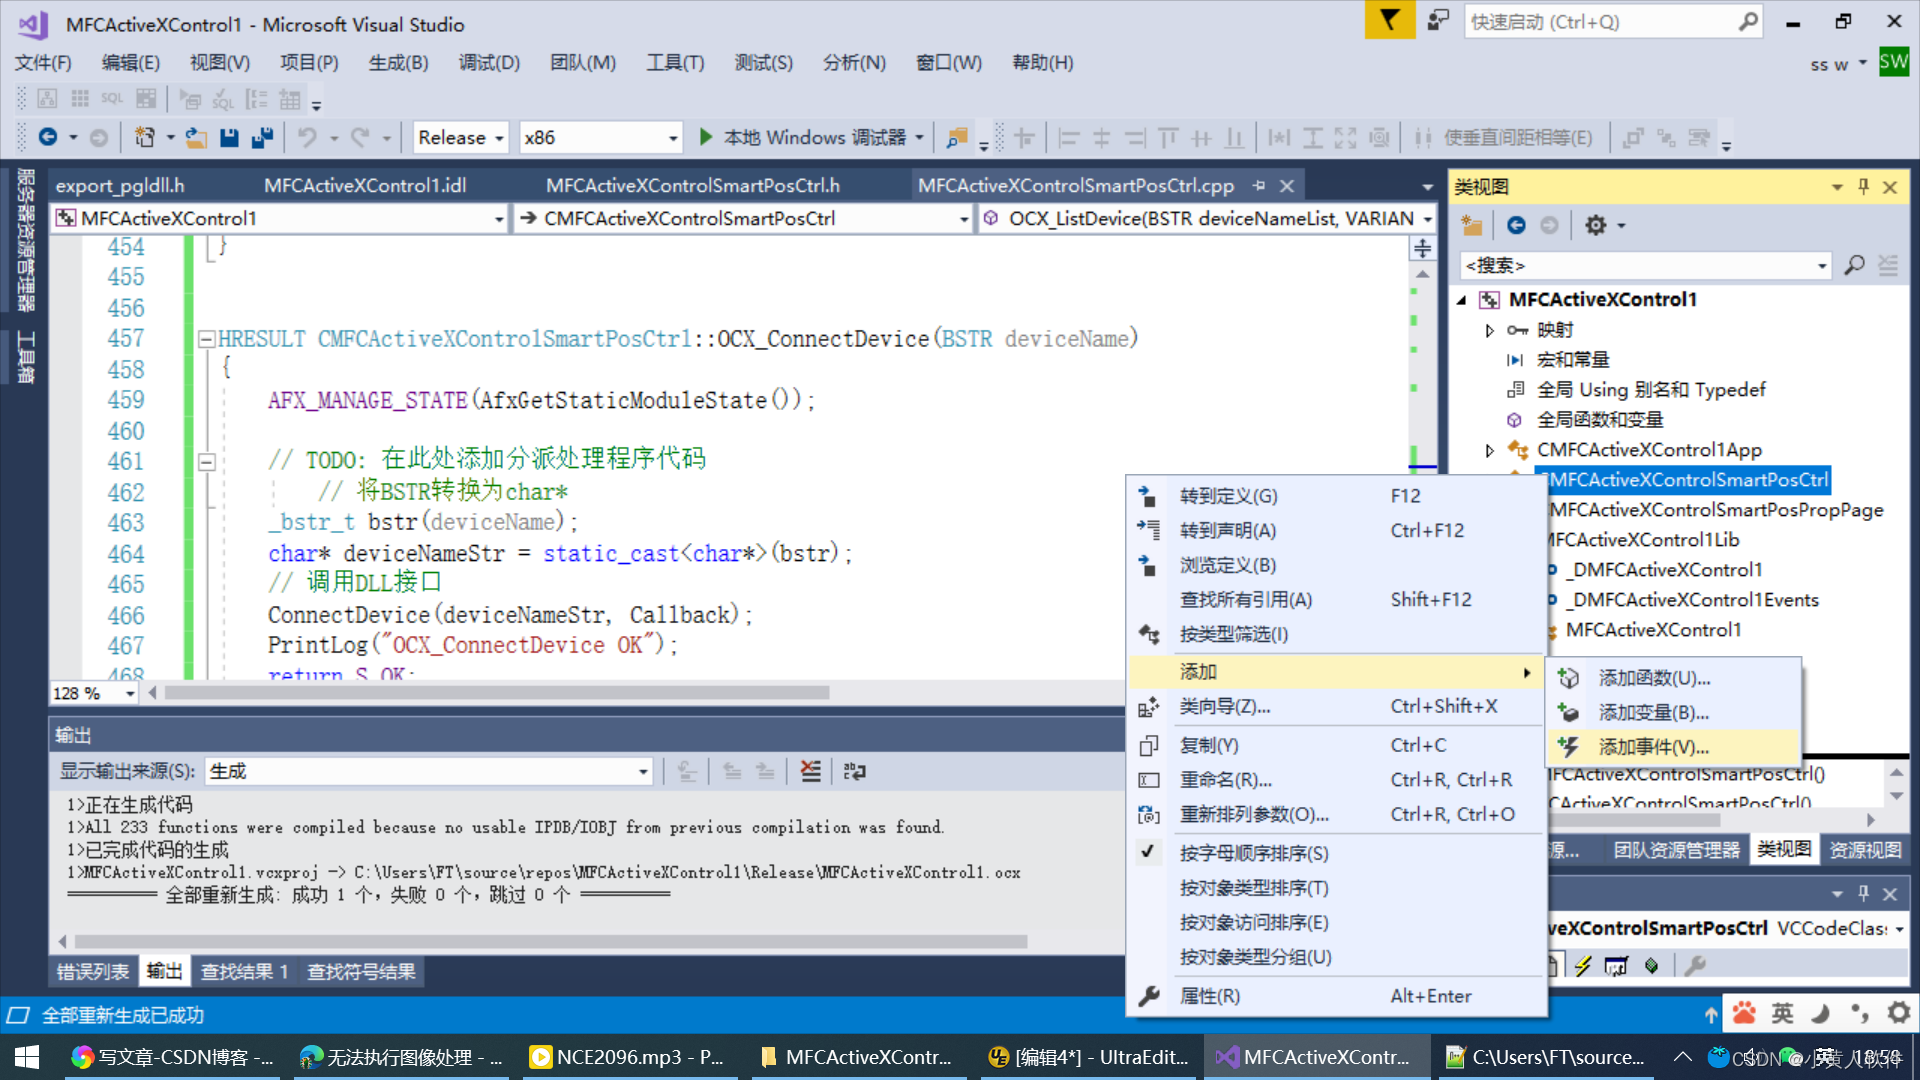Viewport: 1920px width, 1080px height.
Task: Click the messages overrides icon in Properties panel
Action: tap(1616, 965)
